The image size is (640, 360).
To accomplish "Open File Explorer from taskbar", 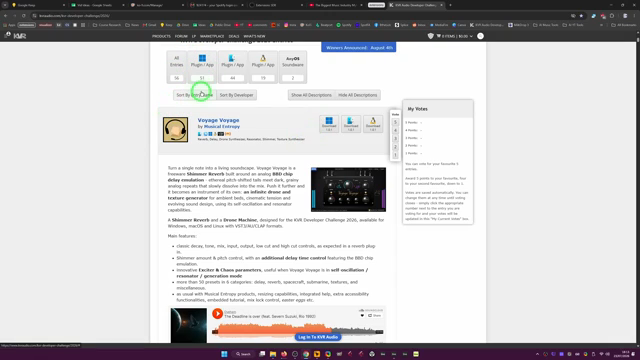I will 273,354.
